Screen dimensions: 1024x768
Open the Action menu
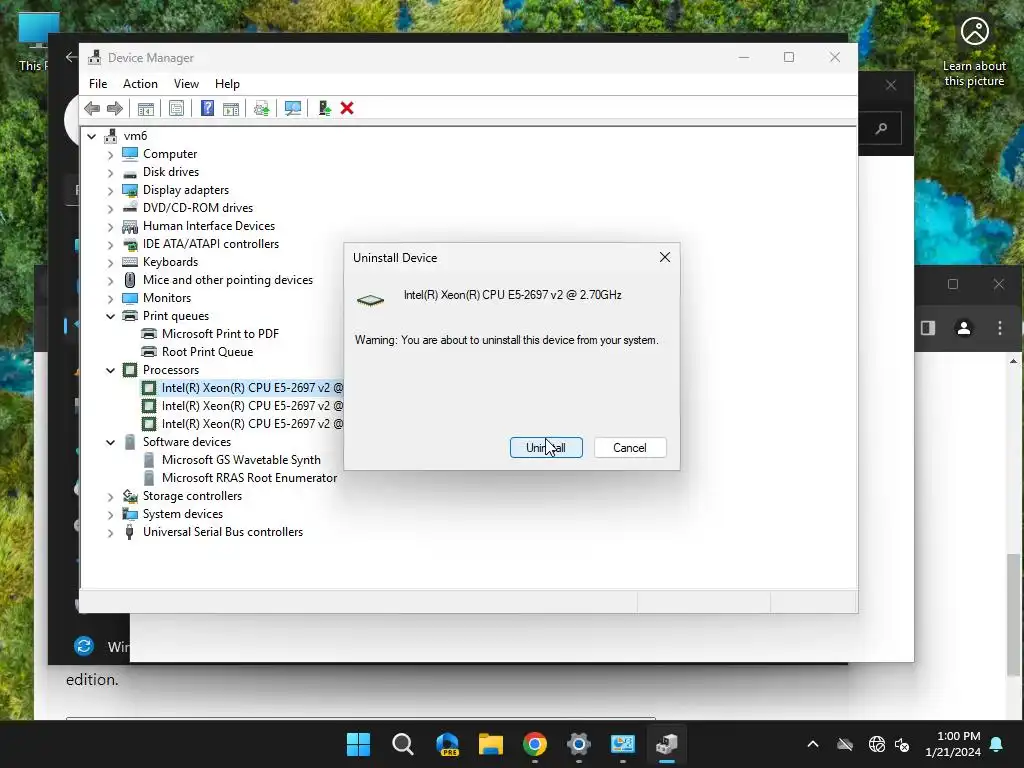(140, 84)
